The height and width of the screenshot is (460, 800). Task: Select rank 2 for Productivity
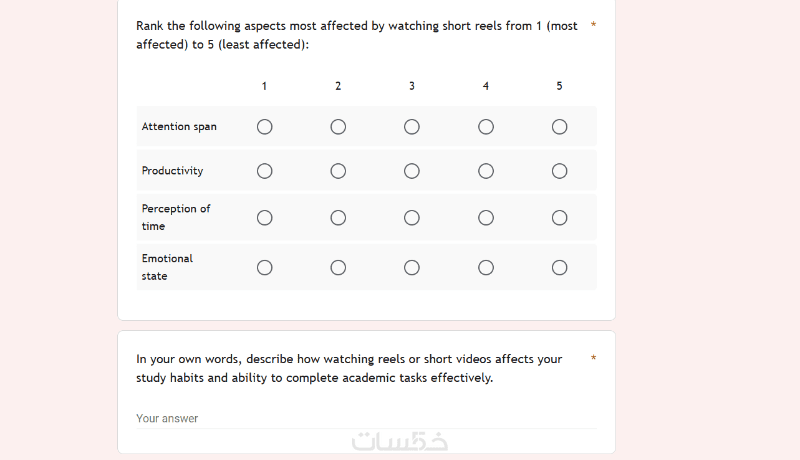tap(338, 171)
